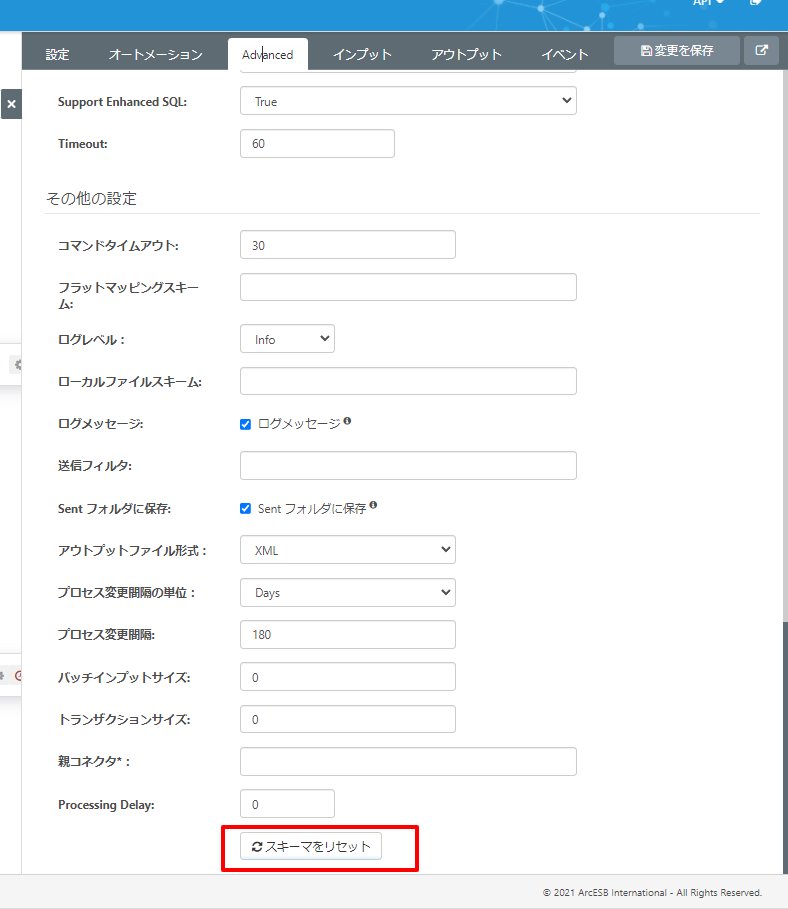Disable the Sent フォルダに保存 option
788x909 pixels.
coord(245,508)
